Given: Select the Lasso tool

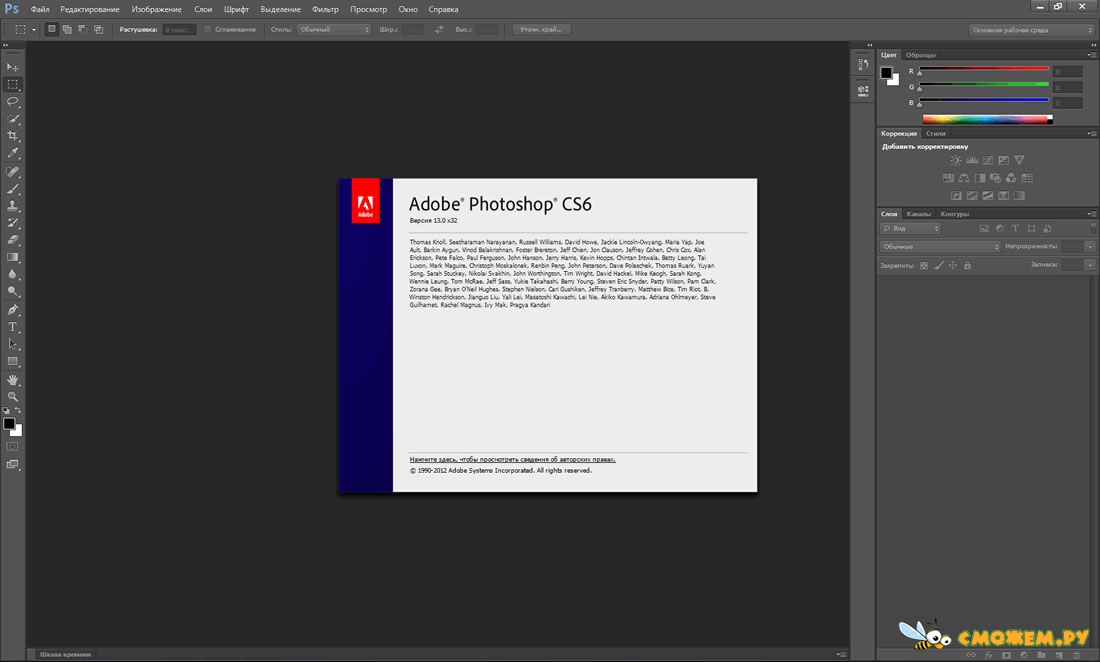Looking at the screenshot, I should pyautogui.click(x=13, y=102).
